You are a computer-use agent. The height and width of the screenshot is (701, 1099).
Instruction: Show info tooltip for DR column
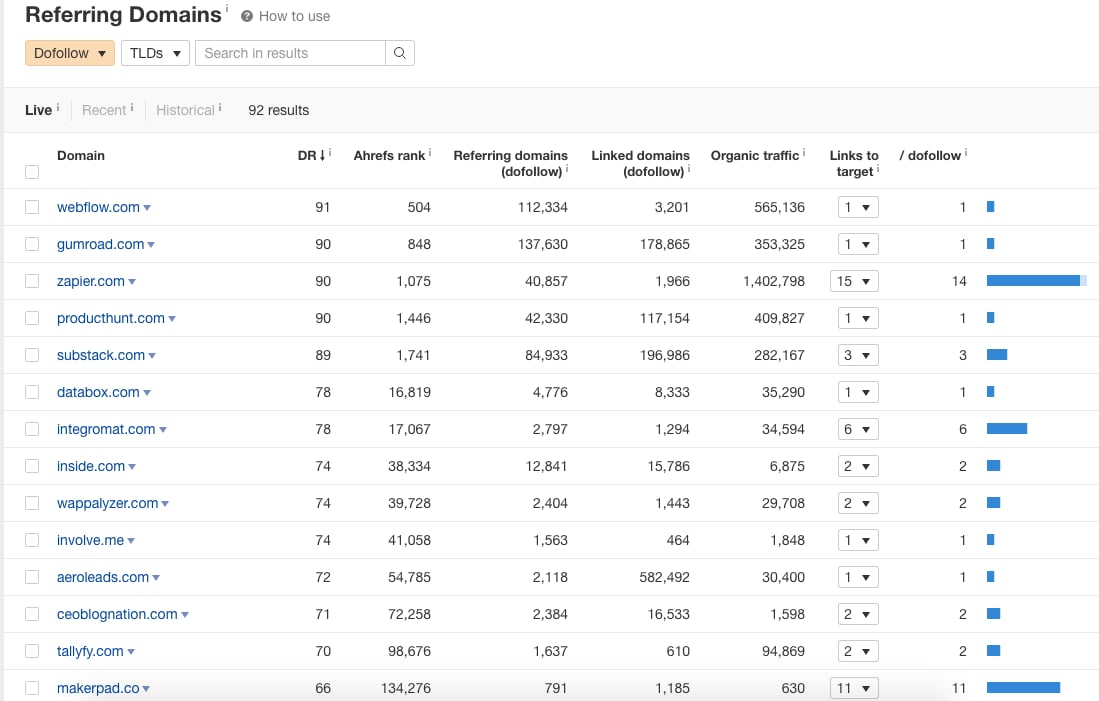(x=330, y=152)
